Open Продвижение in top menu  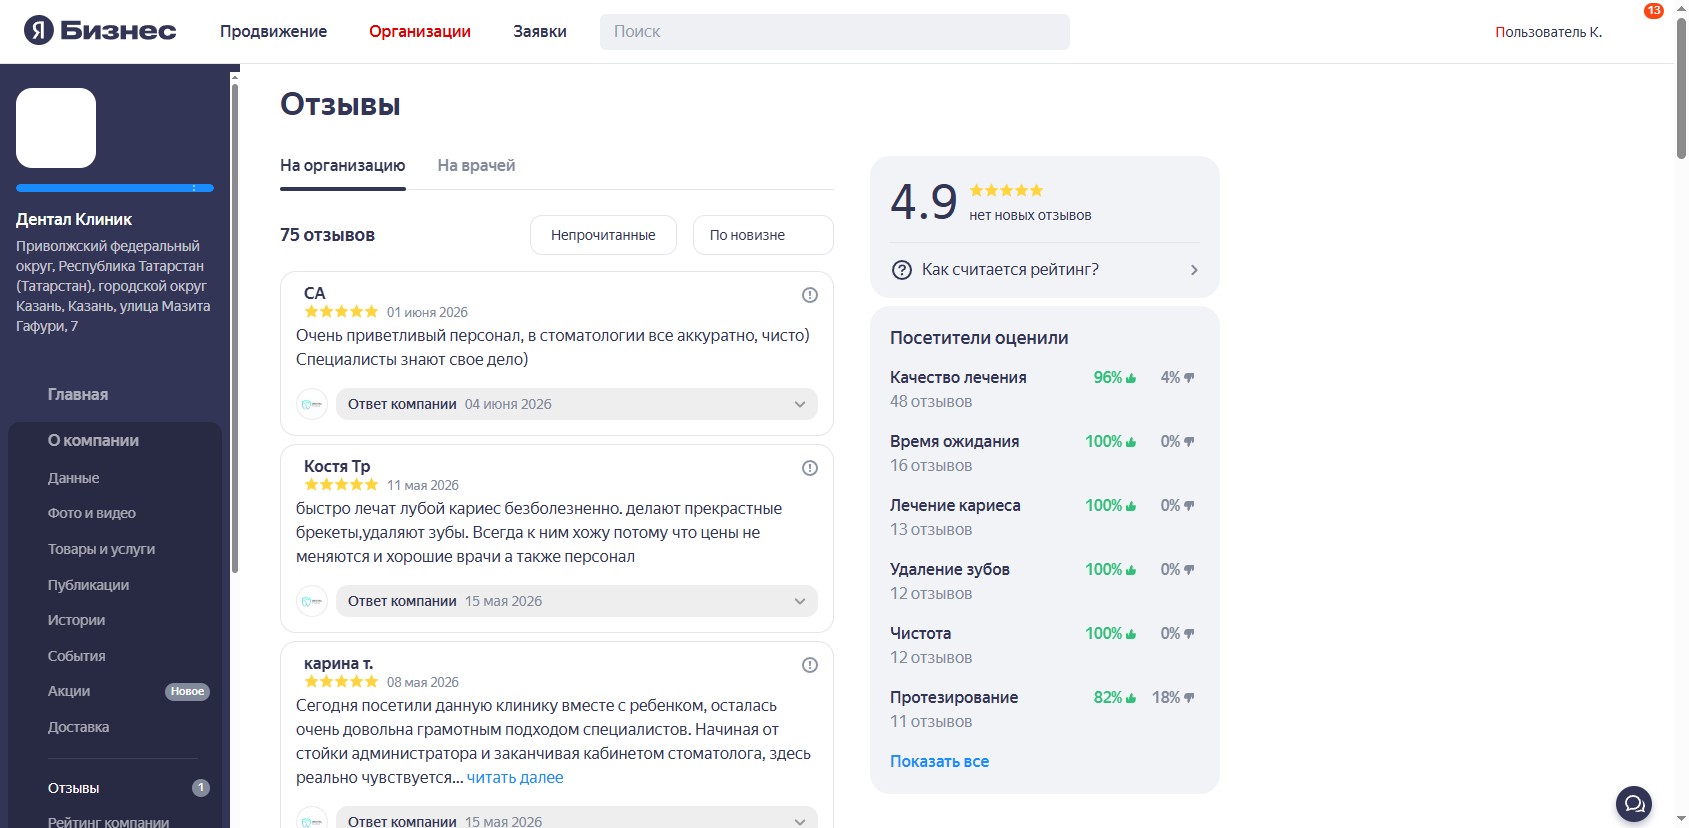pyautogui.click(x=273, y=31)
